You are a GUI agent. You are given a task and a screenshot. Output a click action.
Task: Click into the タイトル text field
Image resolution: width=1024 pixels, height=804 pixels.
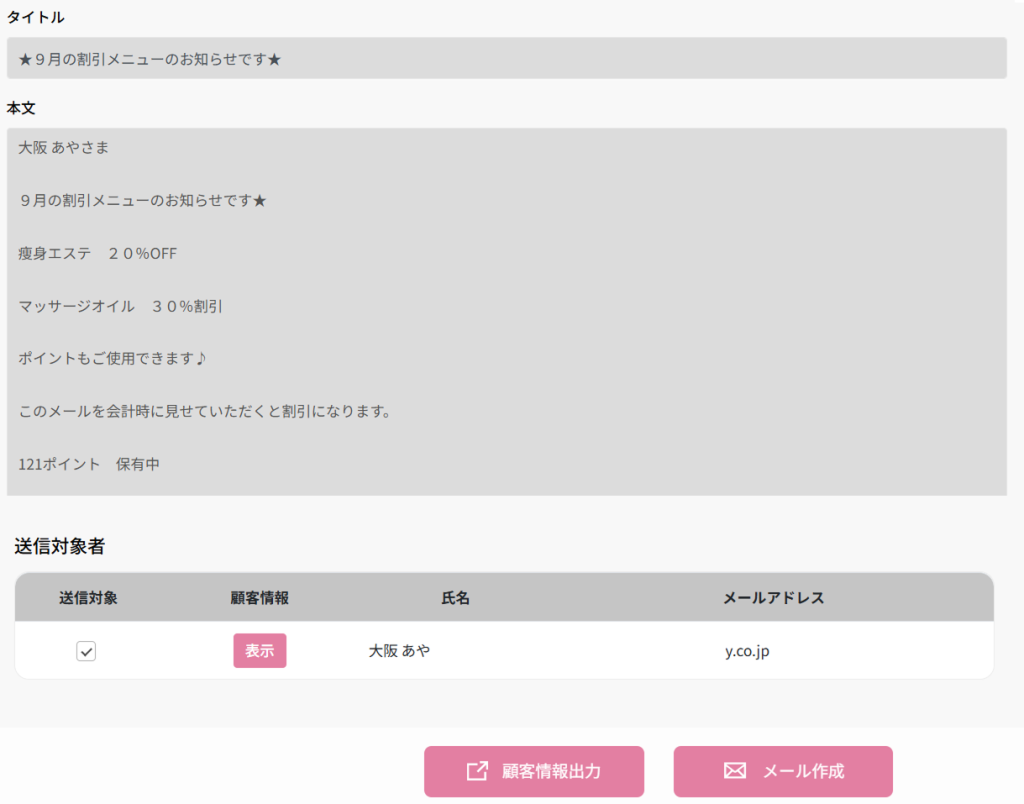(506, 59)
